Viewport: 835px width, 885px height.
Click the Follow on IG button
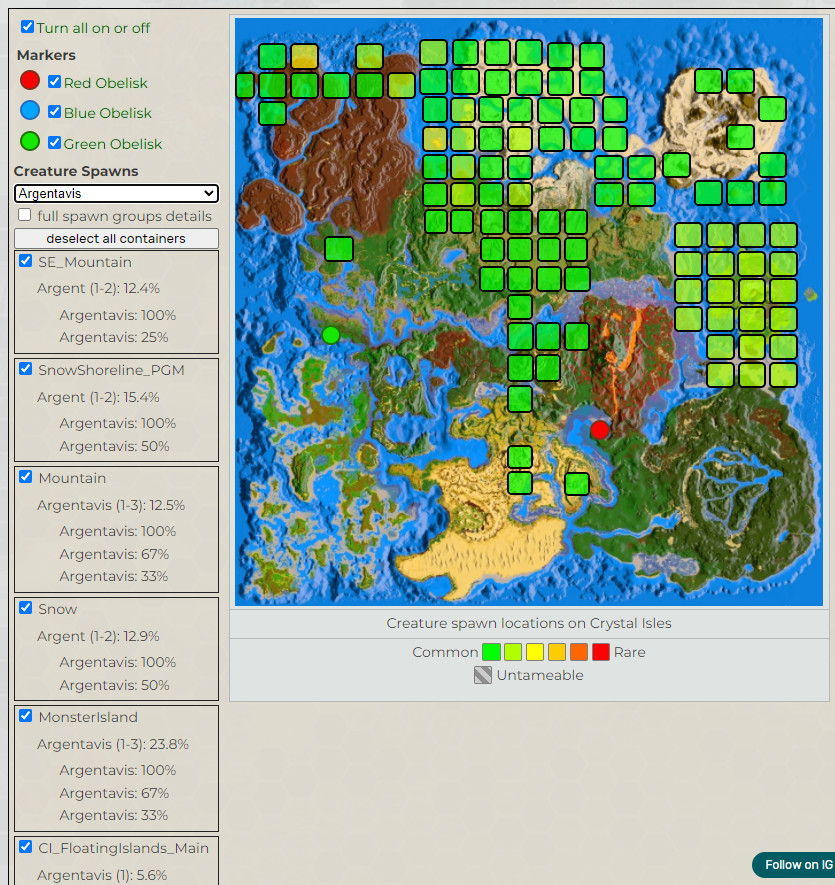[x=794, y=865]
